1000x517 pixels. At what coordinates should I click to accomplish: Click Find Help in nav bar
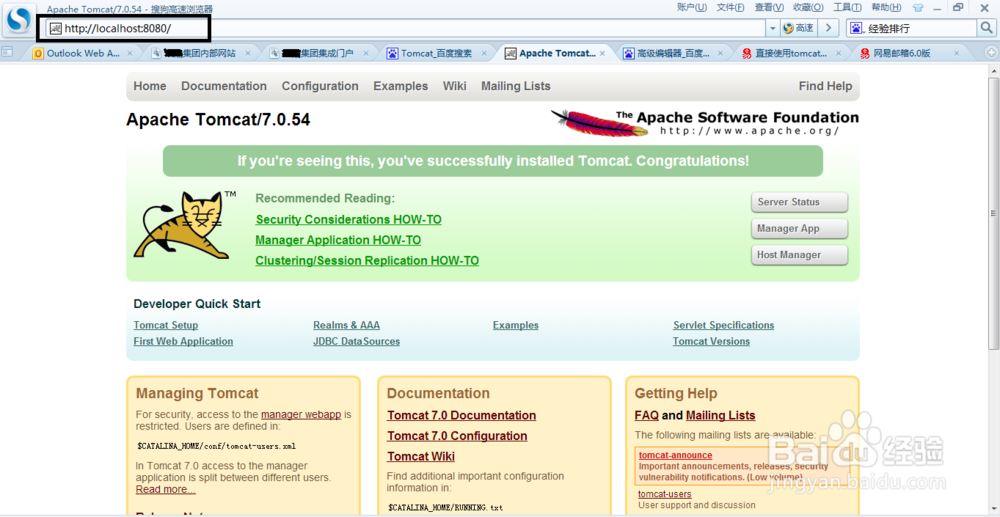(825, 86)
